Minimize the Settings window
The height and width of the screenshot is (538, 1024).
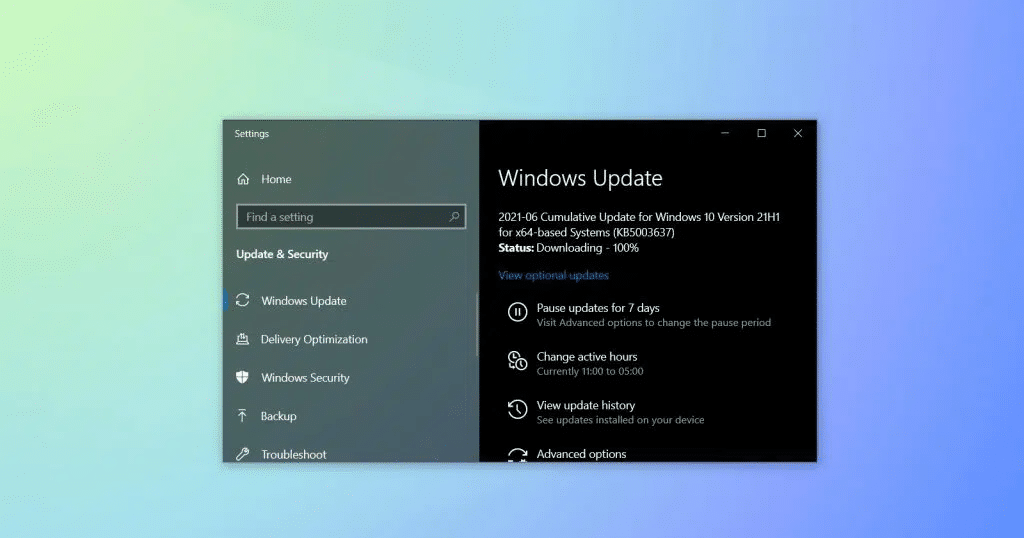tap(725, 134)
